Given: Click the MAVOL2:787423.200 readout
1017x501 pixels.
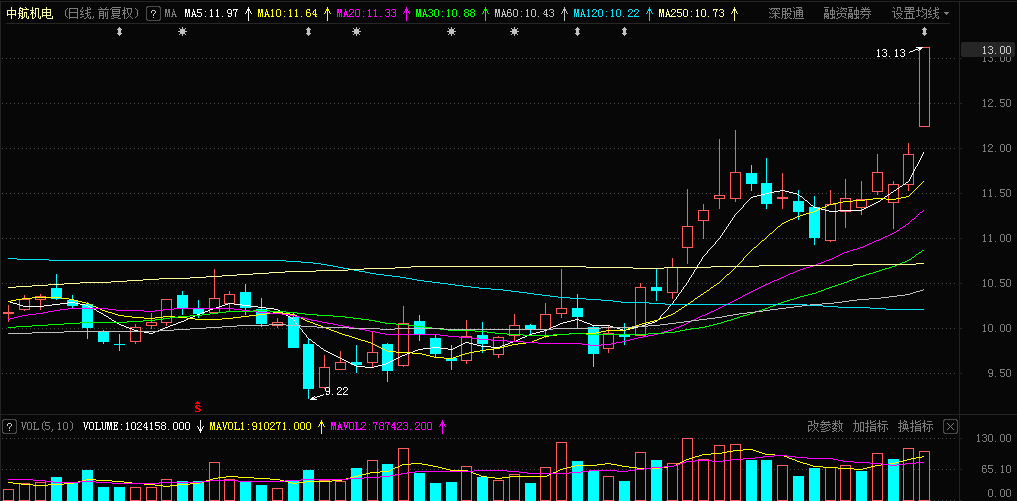Looking at the screenshot, I should [382, 426].
